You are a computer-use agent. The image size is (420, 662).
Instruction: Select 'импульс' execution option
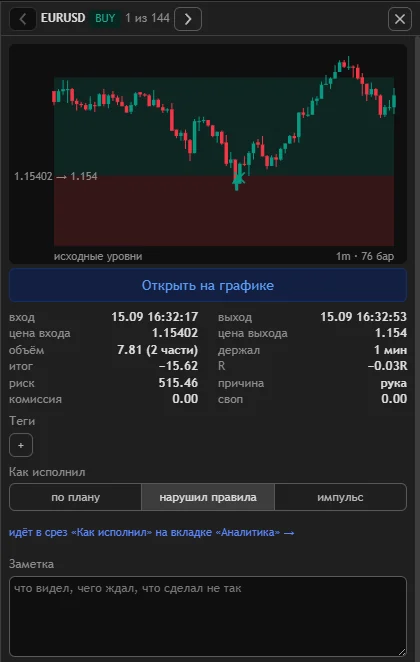click(340, 497)
